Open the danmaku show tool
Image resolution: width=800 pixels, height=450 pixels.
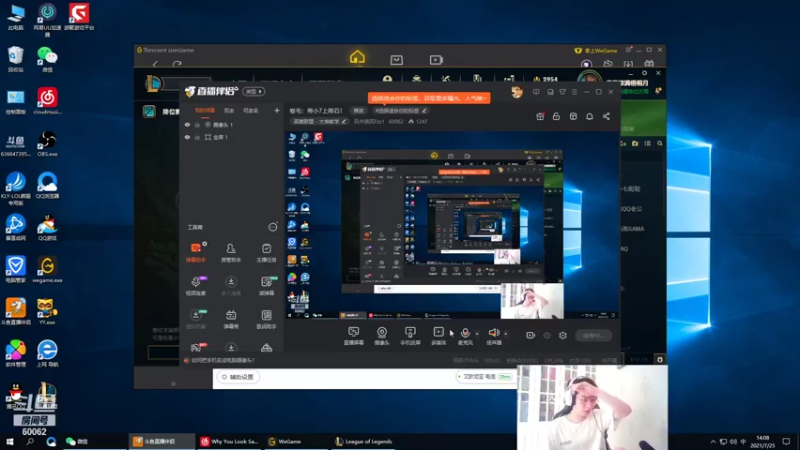tap(231, 319)
